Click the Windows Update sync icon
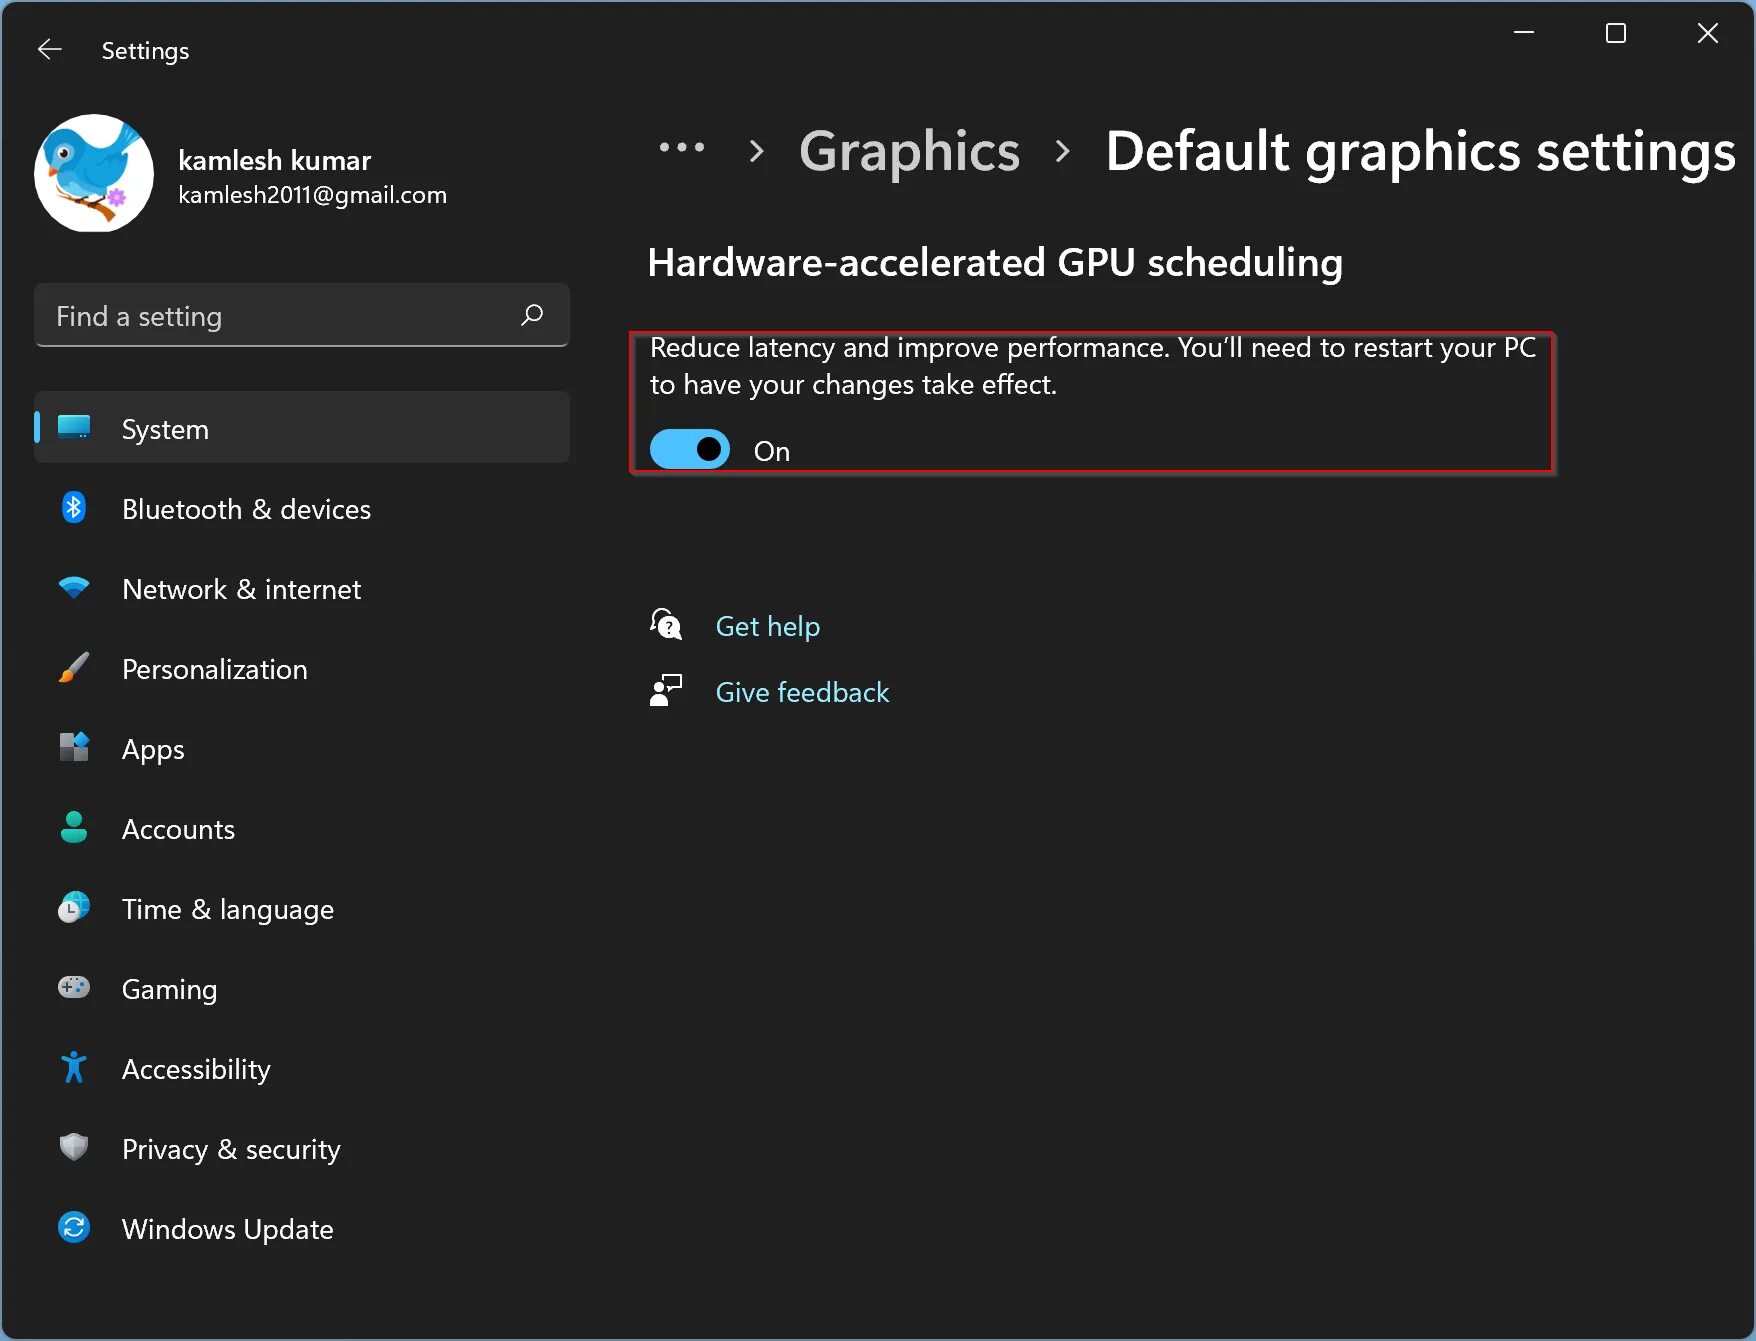The width and height of the screenshot is (1756, 1341). [x=74, y=1227]
